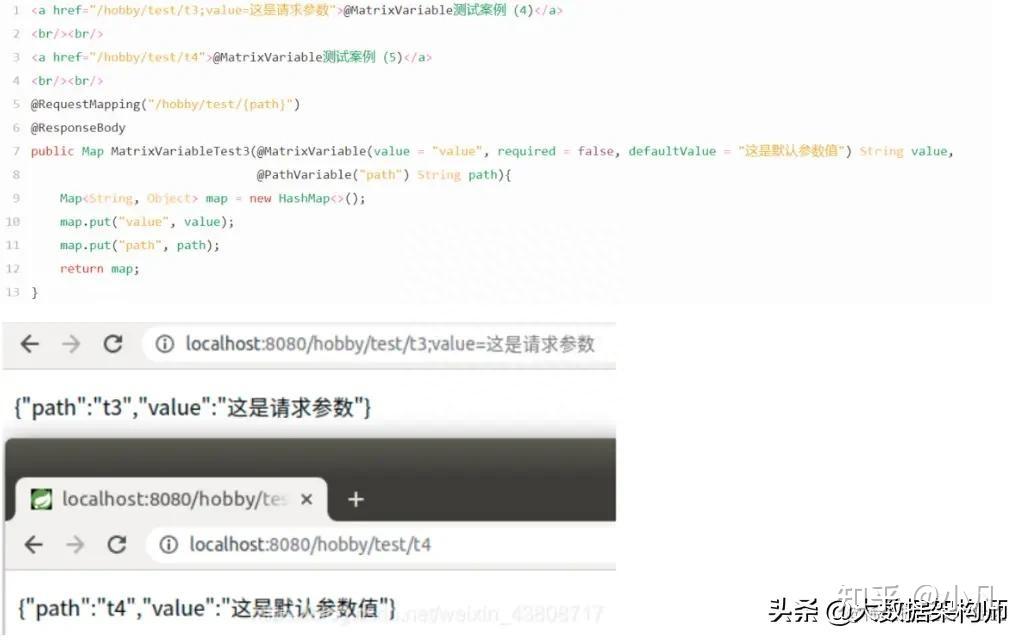Click site info icon beside test/t4 URL
The height and width of the screenshot is (642, 1026).
tap(168, 544)
